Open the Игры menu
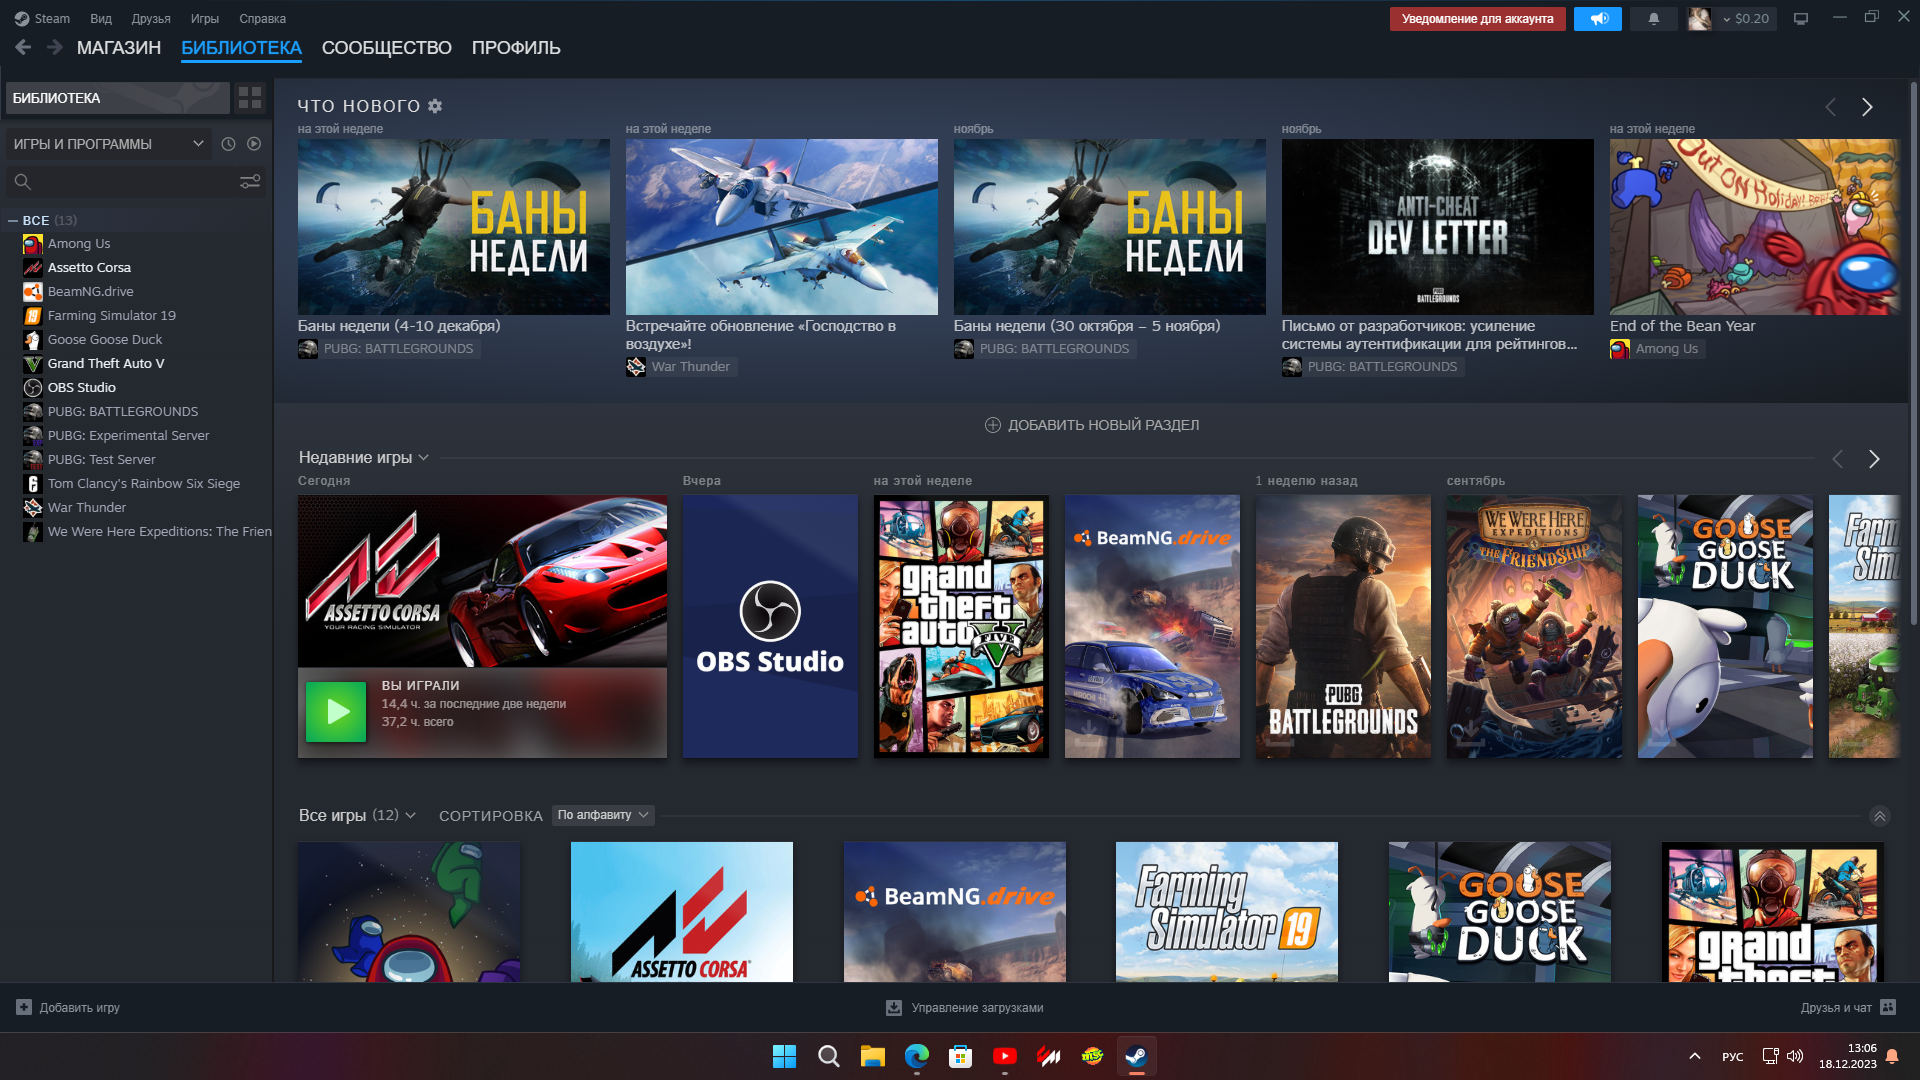Screen dimensions: 1920x1080 (205, 18)
